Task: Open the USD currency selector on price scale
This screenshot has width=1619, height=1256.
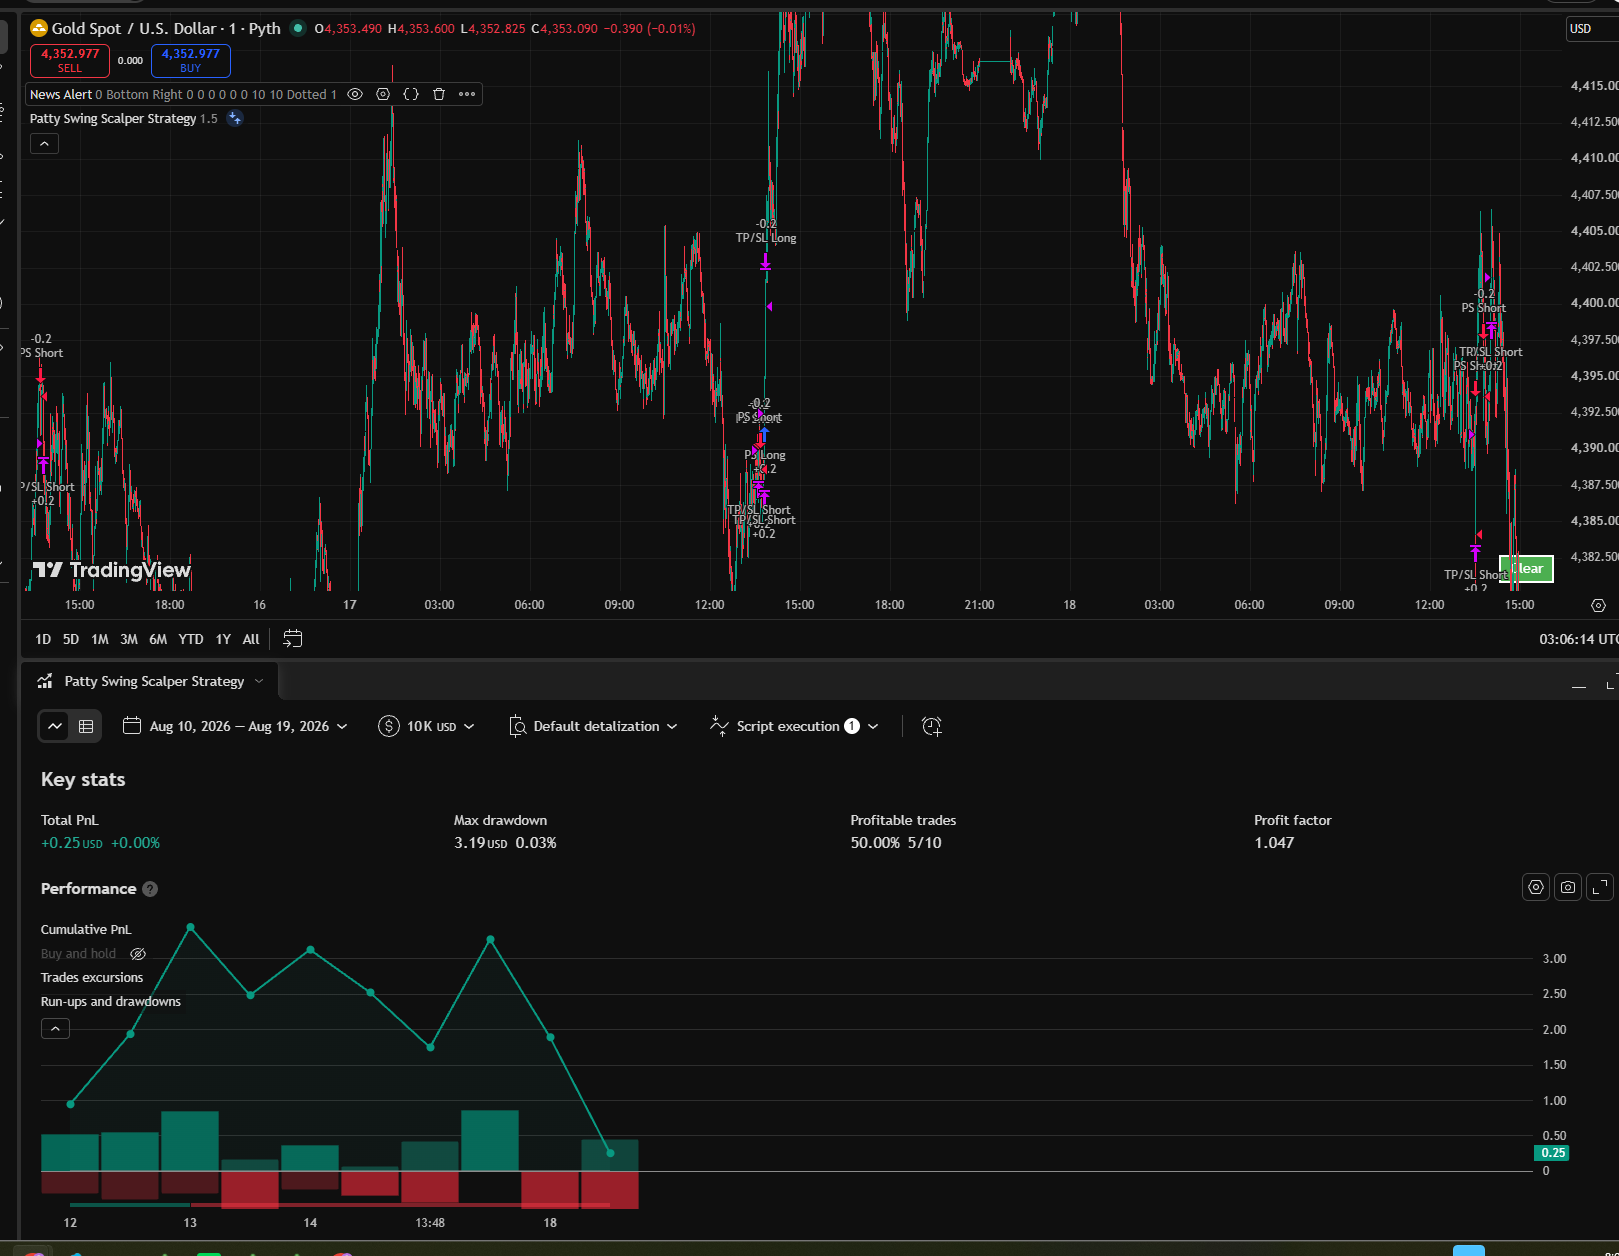Action: pos(1590,28)
